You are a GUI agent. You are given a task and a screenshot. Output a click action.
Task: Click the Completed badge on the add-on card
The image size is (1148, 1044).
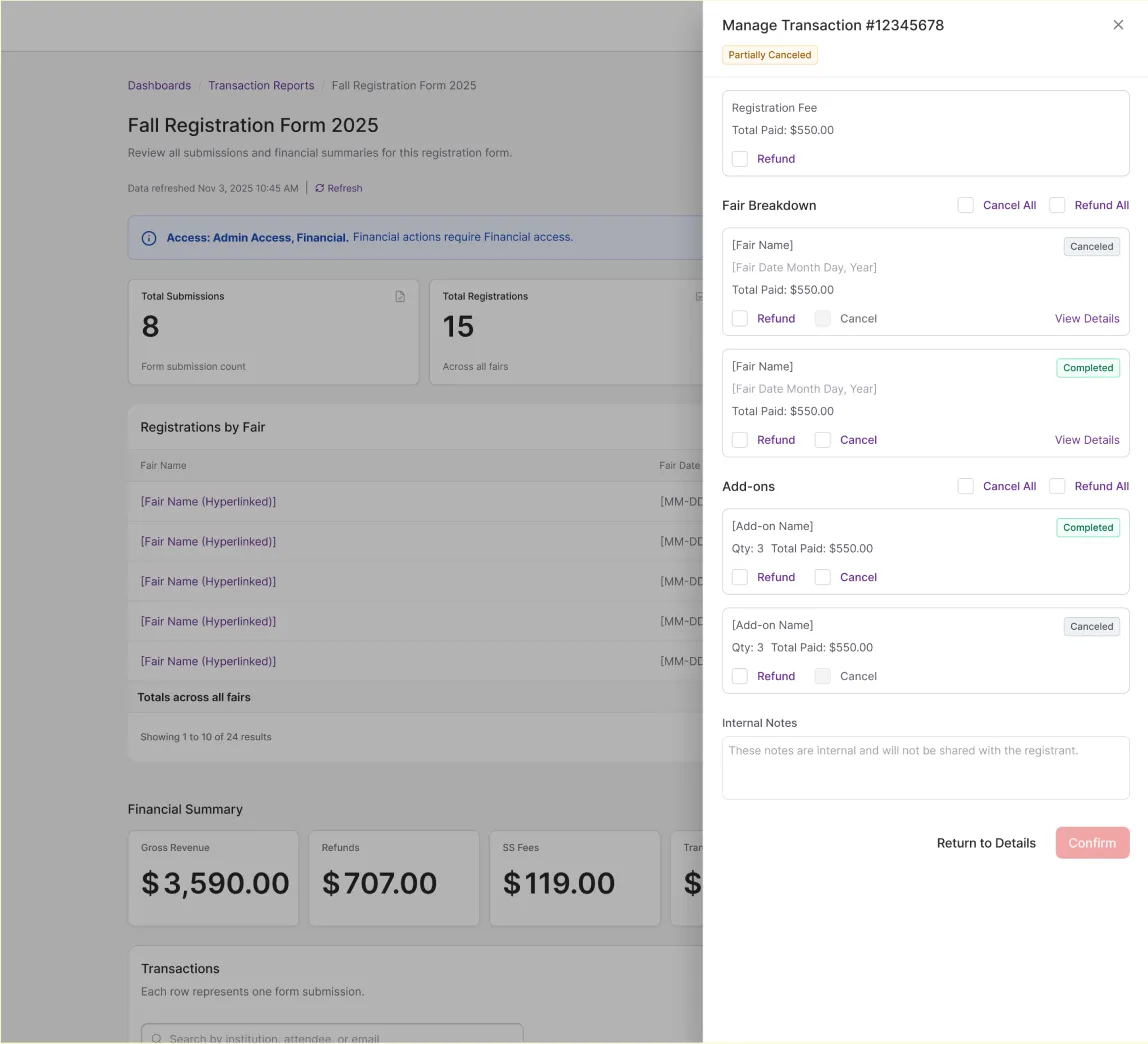tap(1088, 528)
